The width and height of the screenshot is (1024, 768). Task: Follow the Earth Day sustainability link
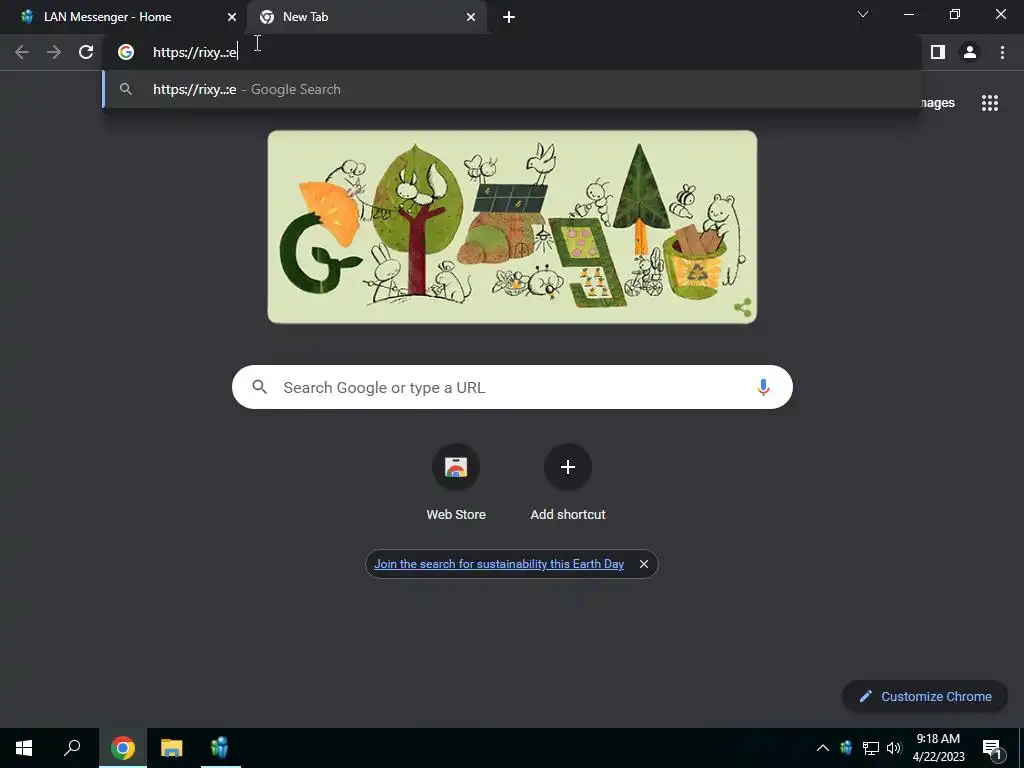click(x=499, y=564)
